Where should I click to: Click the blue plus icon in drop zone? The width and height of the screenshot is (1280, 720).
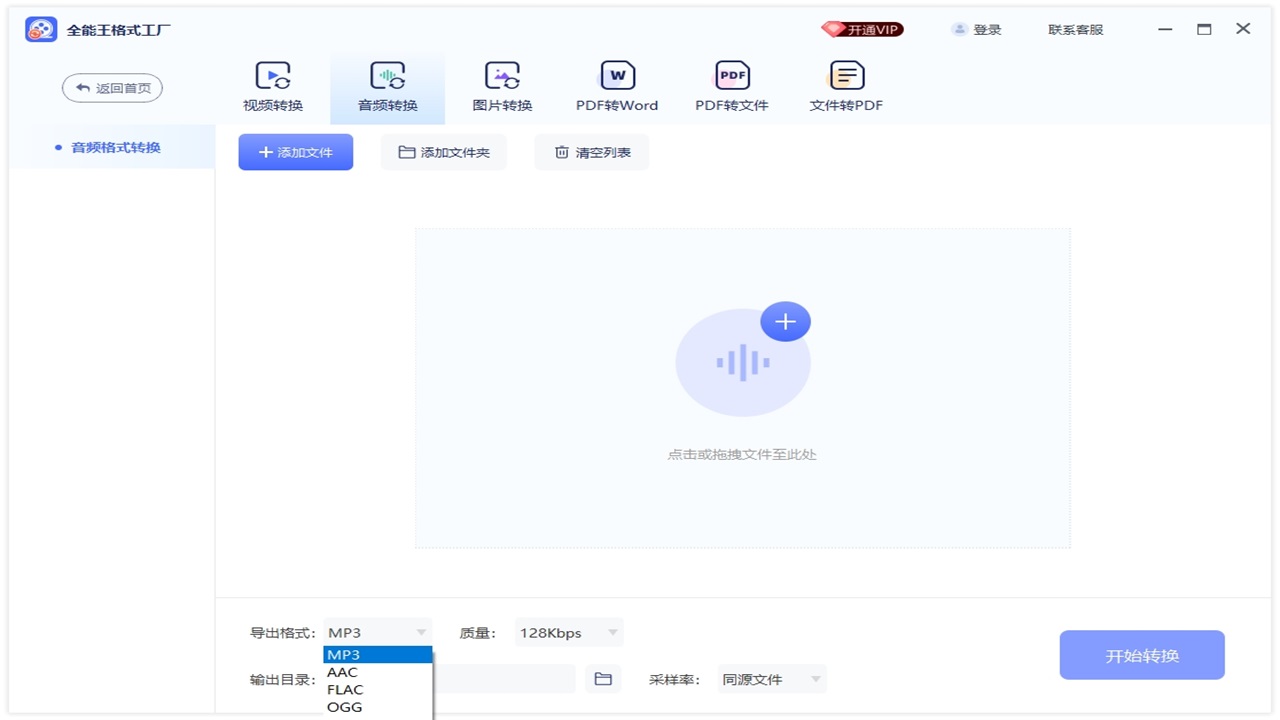pos(785,321)
